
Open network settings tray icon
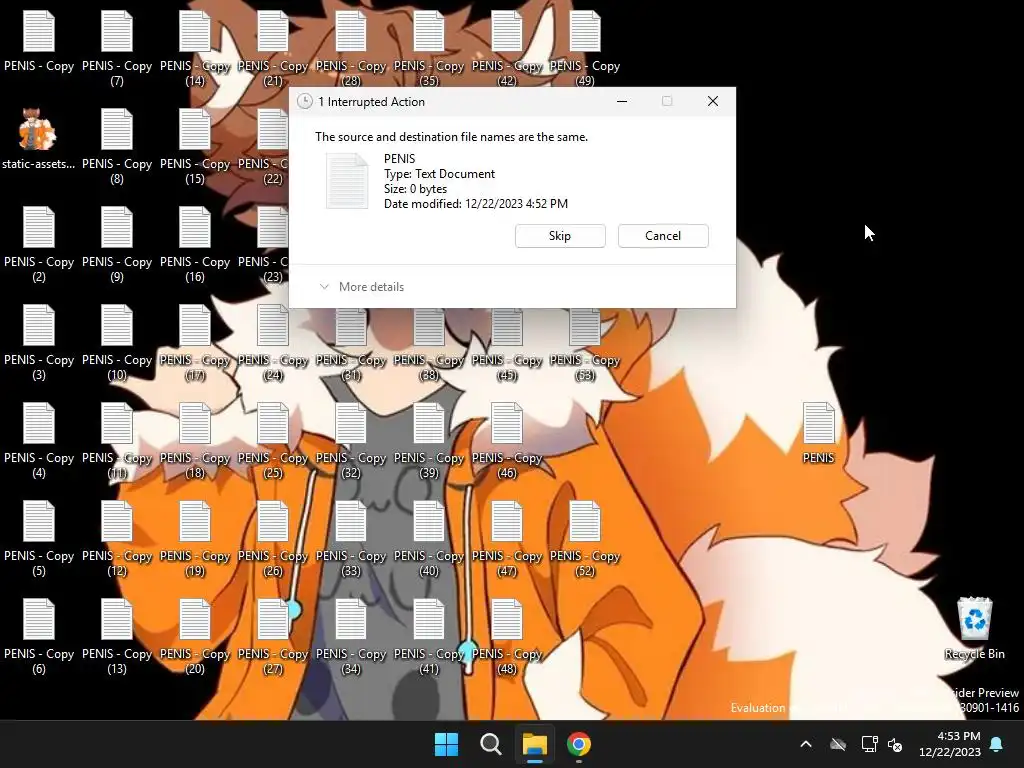(x=869, y=744)
